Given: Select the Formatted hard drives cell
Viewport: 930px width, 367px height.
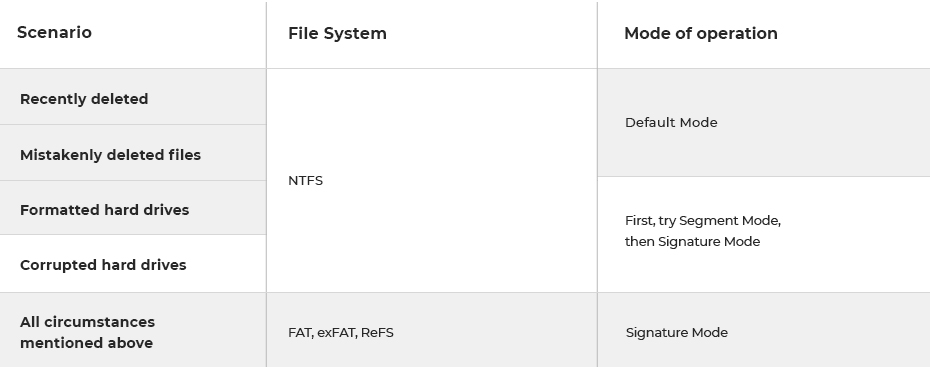Looking at the screenshot, I should point(133,208).
